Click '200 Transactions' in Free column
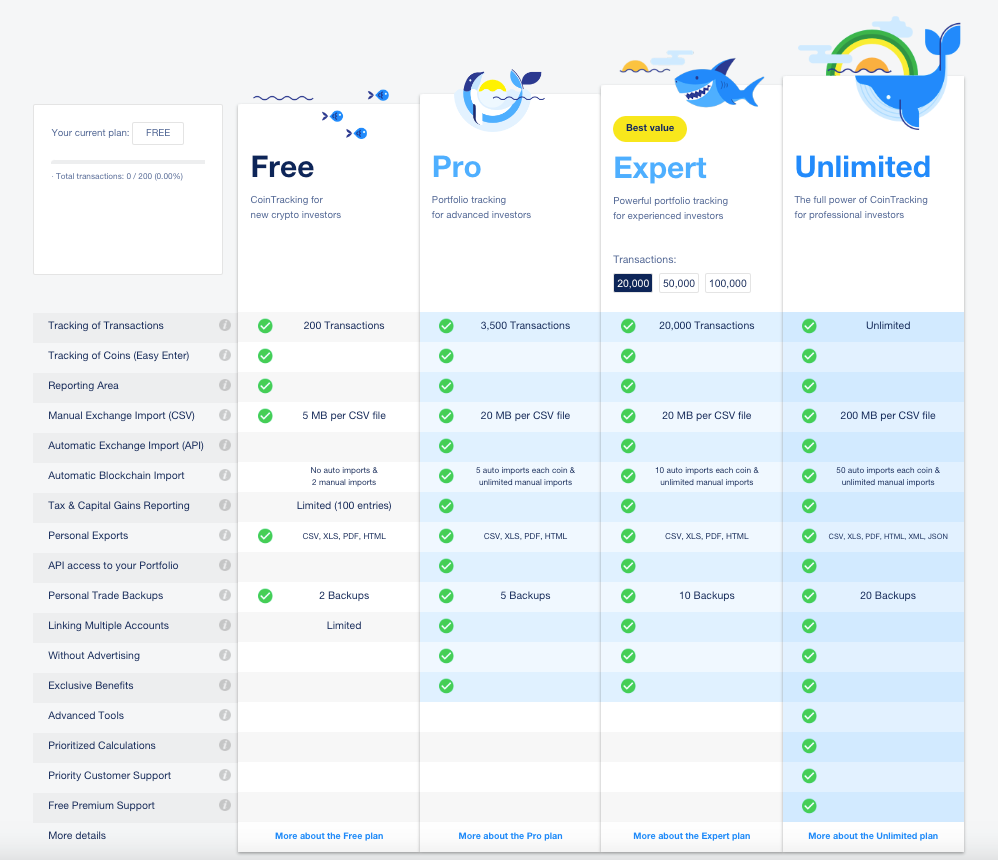 [344, 325]
